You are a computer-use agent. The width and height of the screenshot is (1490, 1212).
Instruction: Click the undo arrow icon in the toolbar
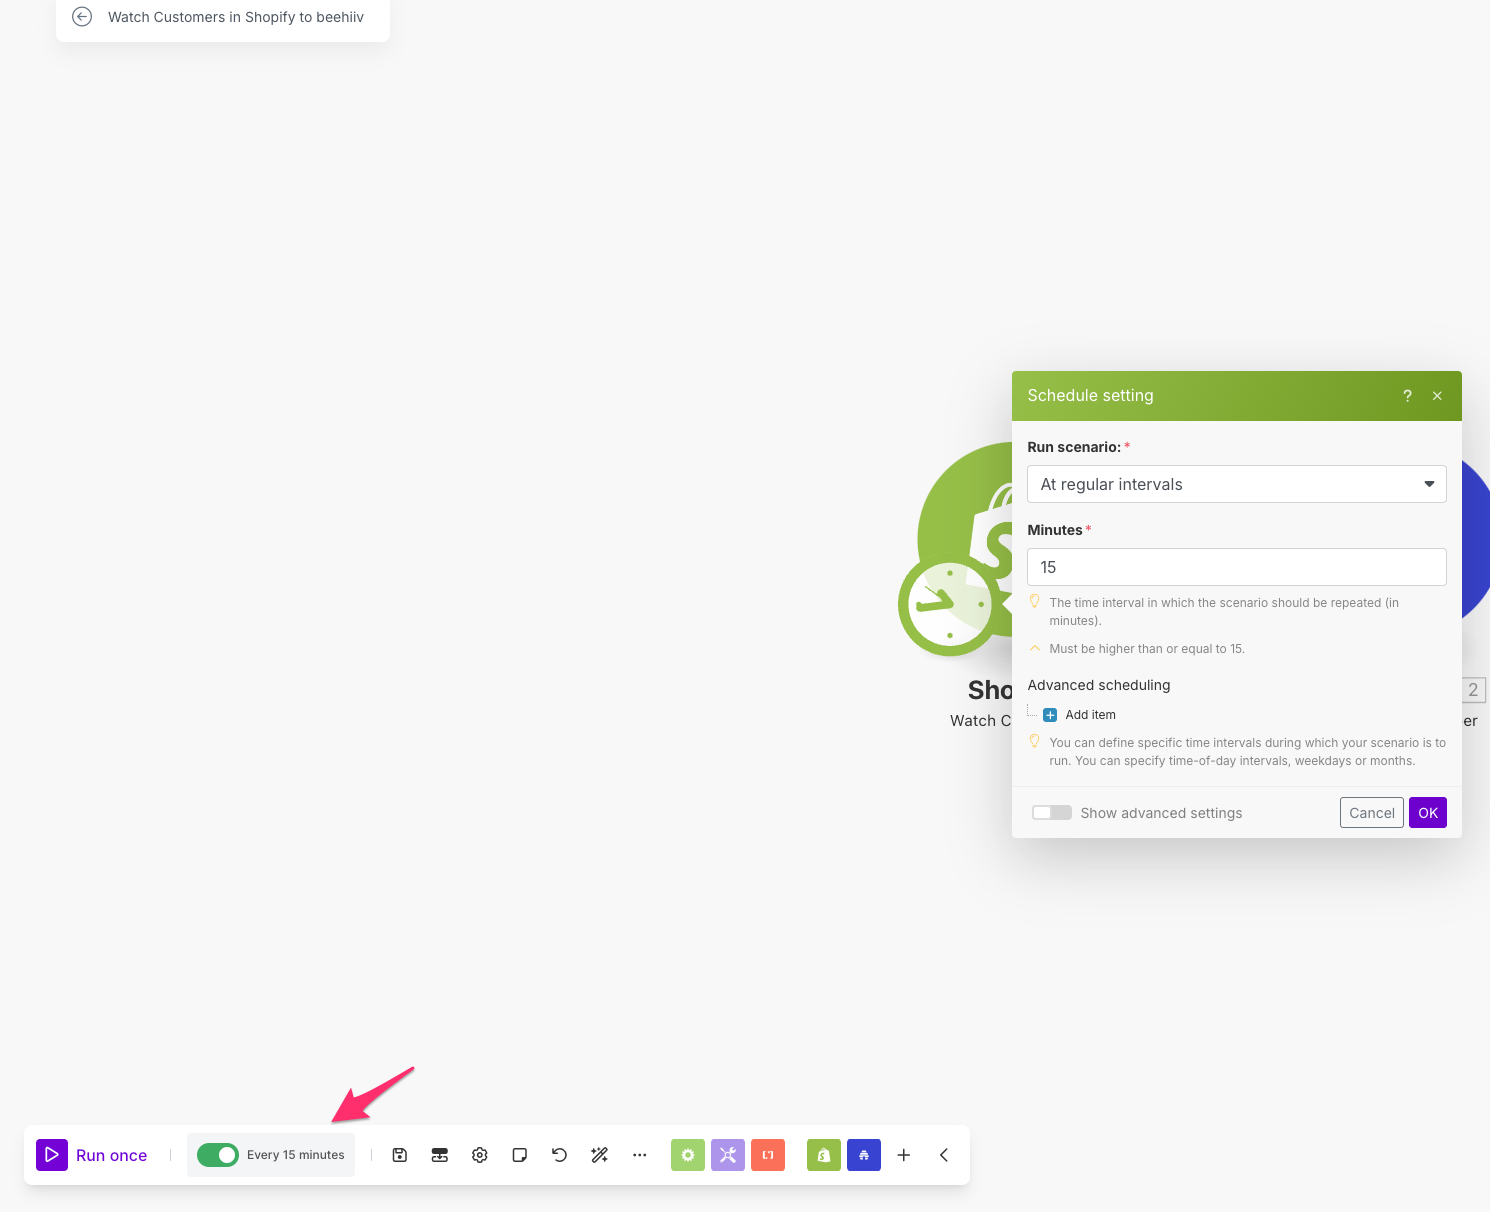[x=560, y=1155]
